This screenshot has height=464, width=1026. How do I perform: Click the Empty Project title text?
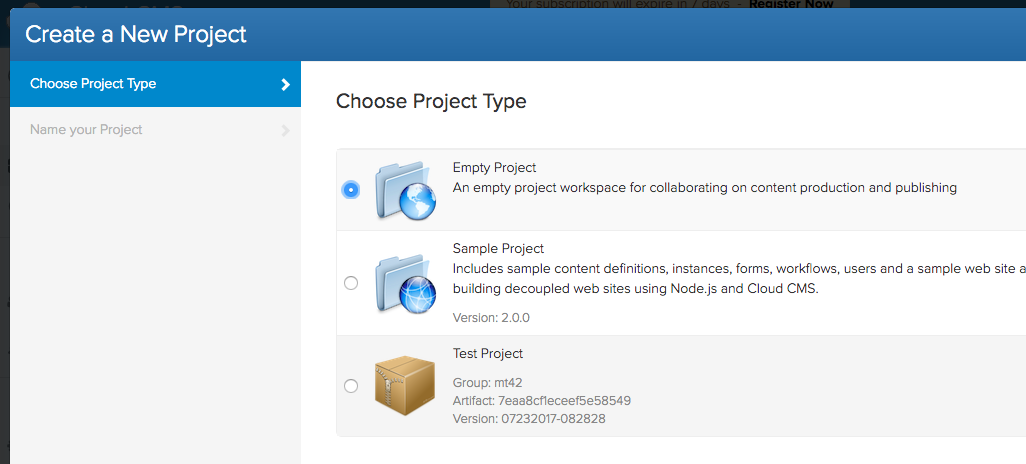click(x=494, y=168)
